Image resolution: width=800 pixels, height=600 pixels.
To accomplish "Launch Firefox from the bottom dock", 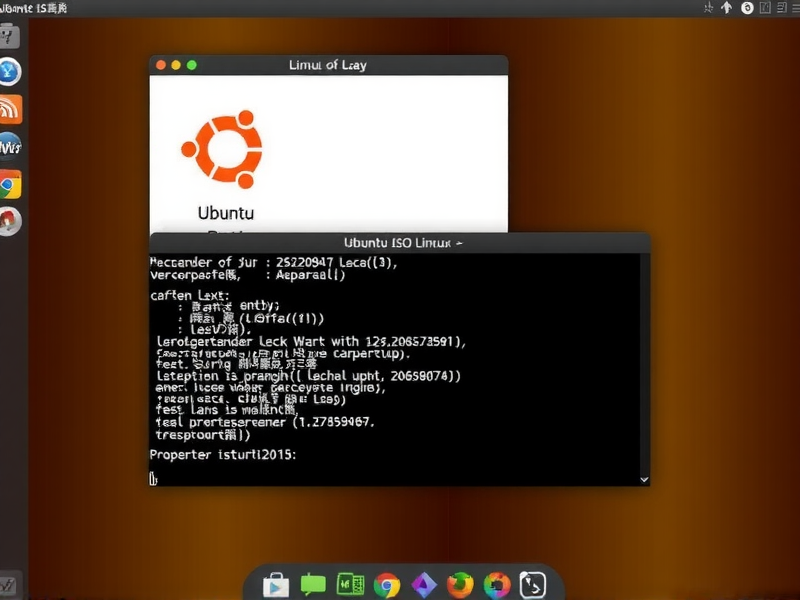I will [459, 586].
